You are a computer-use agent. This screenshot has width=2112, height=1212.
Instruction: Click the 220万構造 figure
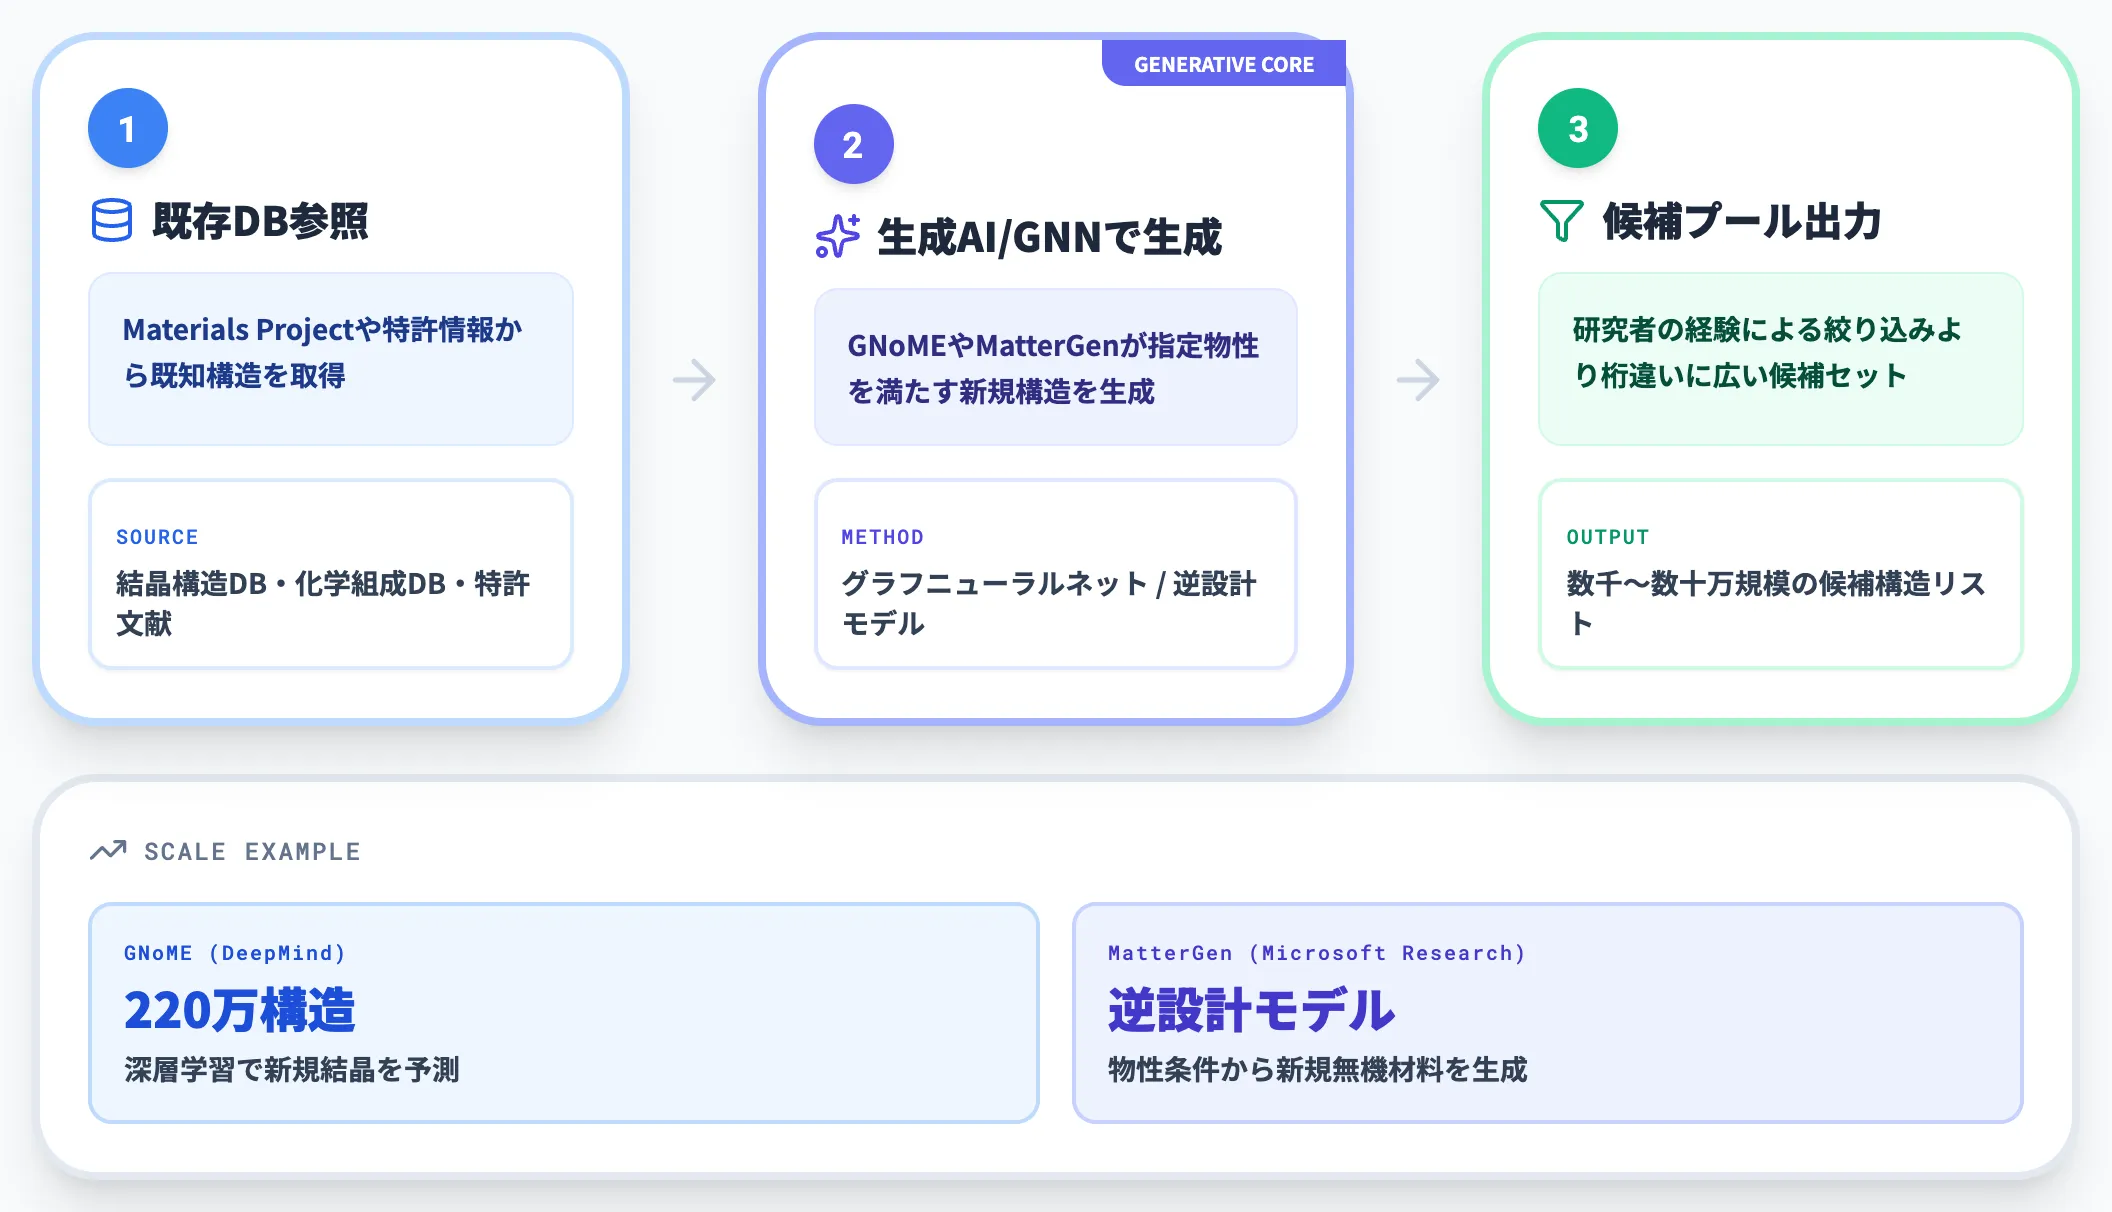[x=239, y=1010]
